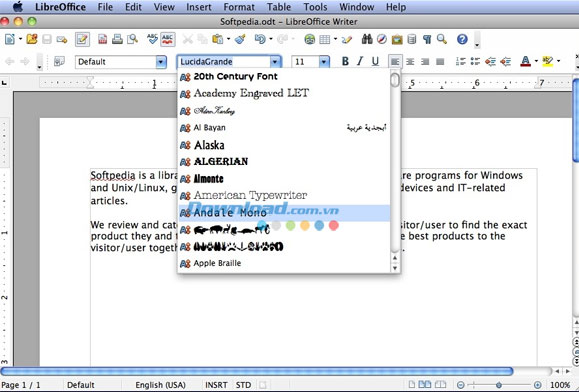
Task: Open the Tools menu
Action: pyautogui.click(x=315, y=7)
